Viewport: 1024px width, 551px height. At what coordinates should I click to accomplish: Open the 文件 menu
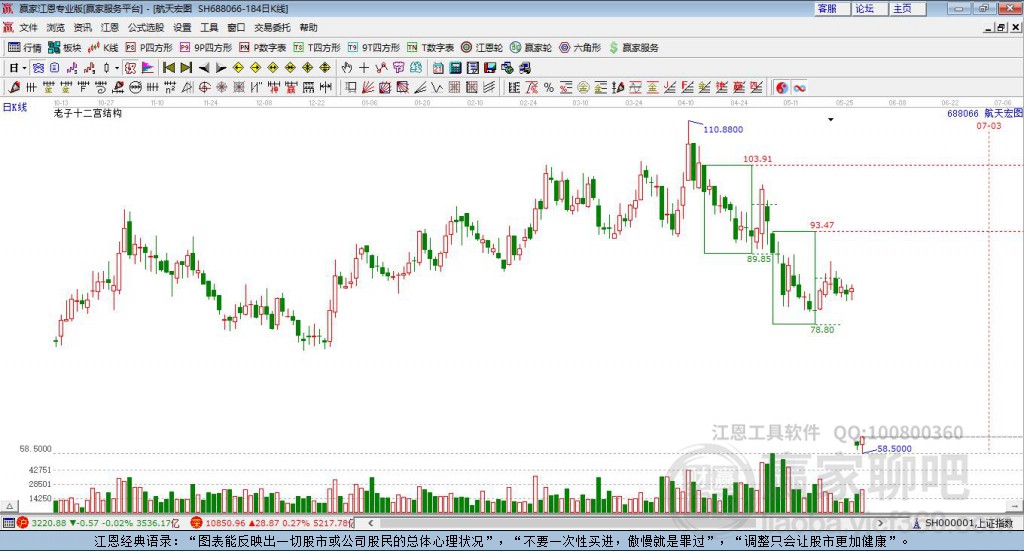click(x=28, y=27)
